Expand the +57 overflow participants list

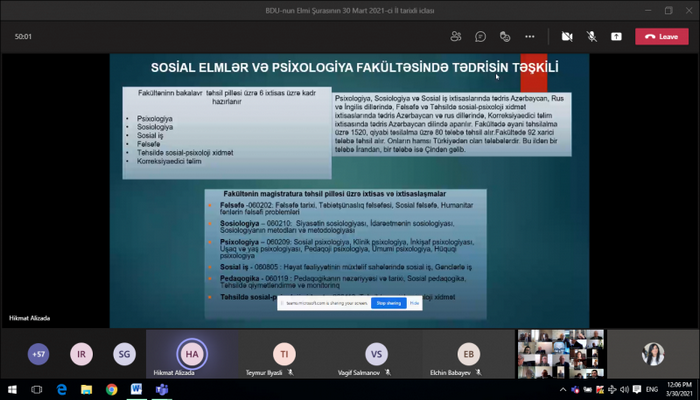(39, 353)
